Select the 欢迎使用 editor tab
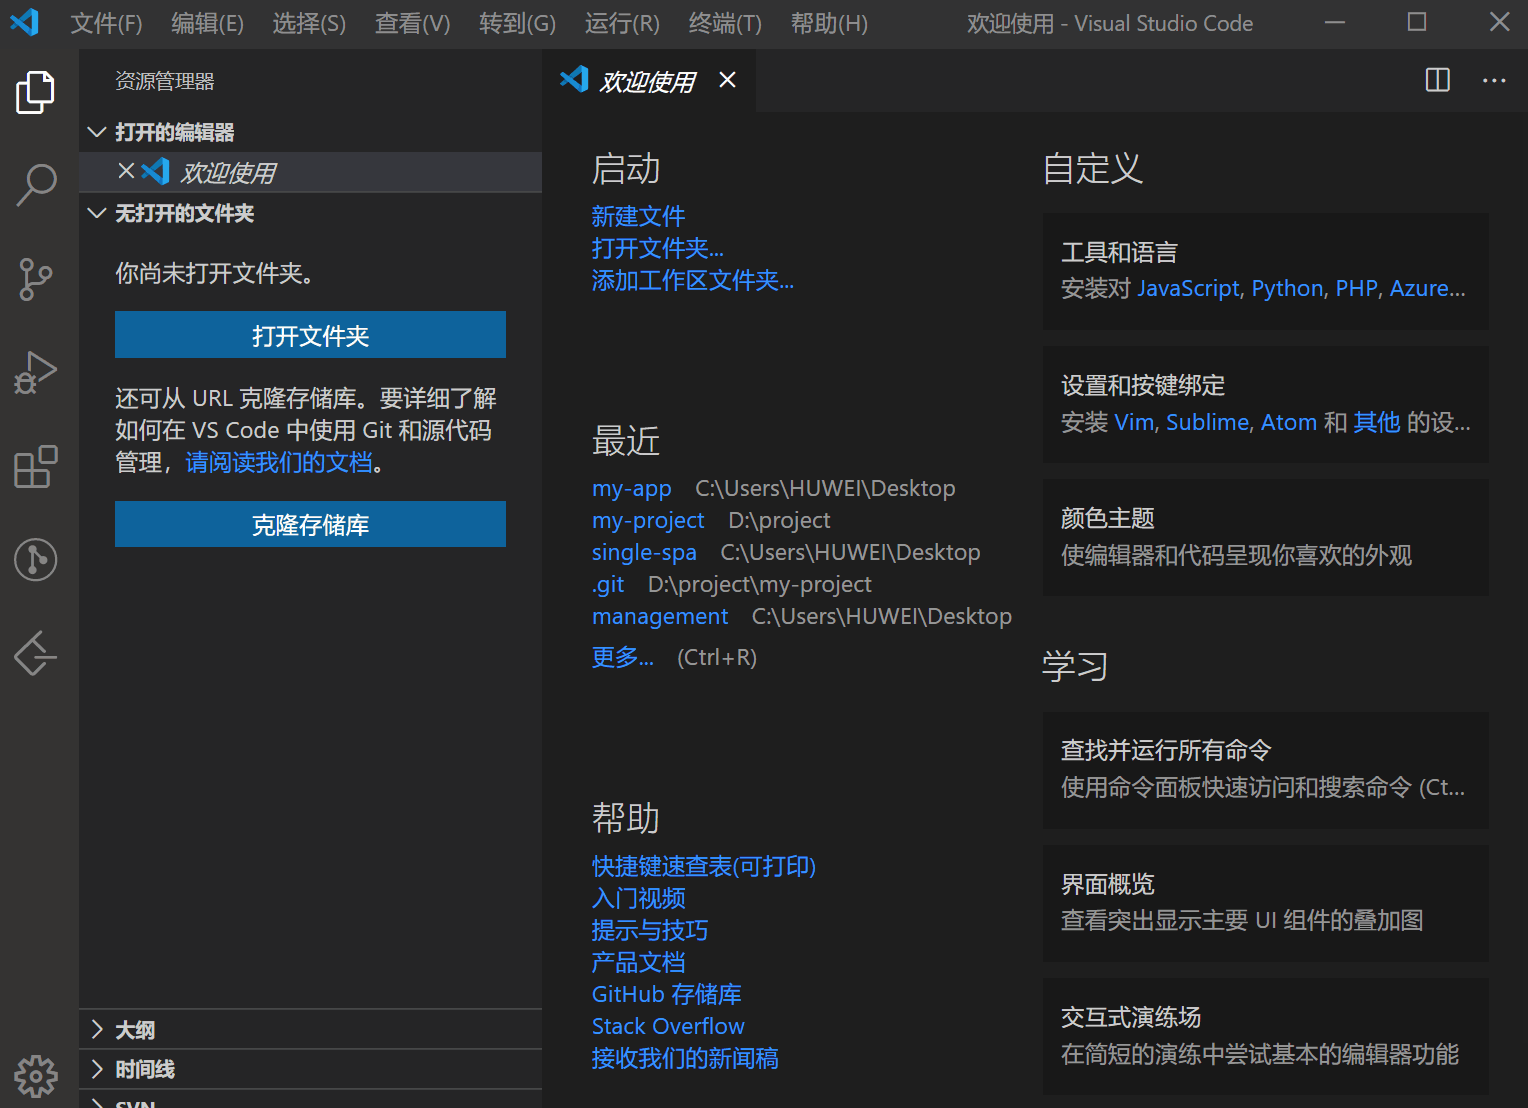Screen dimensions: 1528x1108 click(648, 81)
